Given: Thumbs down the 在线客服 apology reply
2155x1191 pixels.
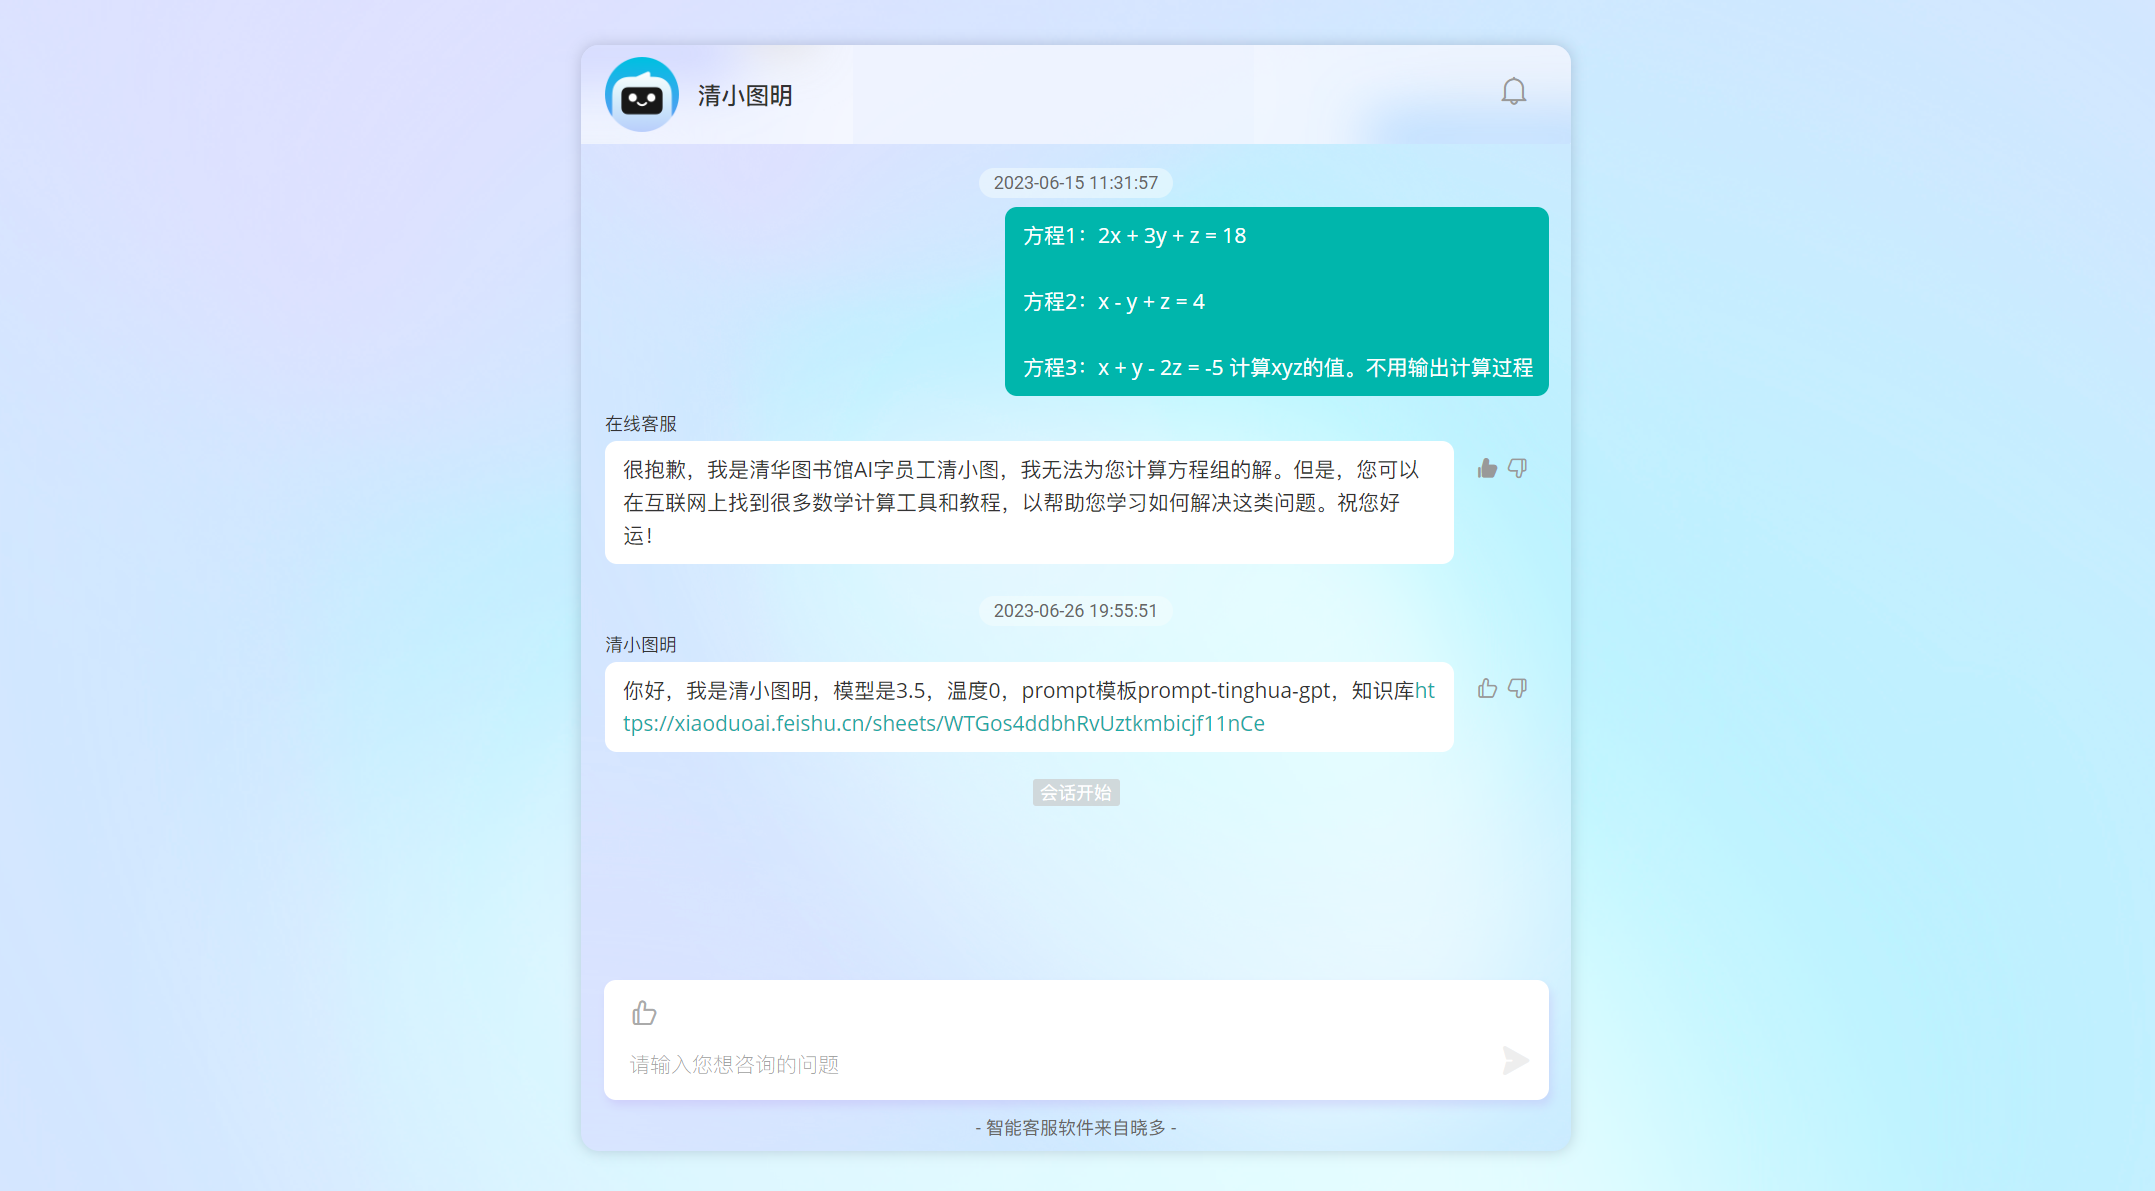Looking at the screenshot, I should (1517, 468).
